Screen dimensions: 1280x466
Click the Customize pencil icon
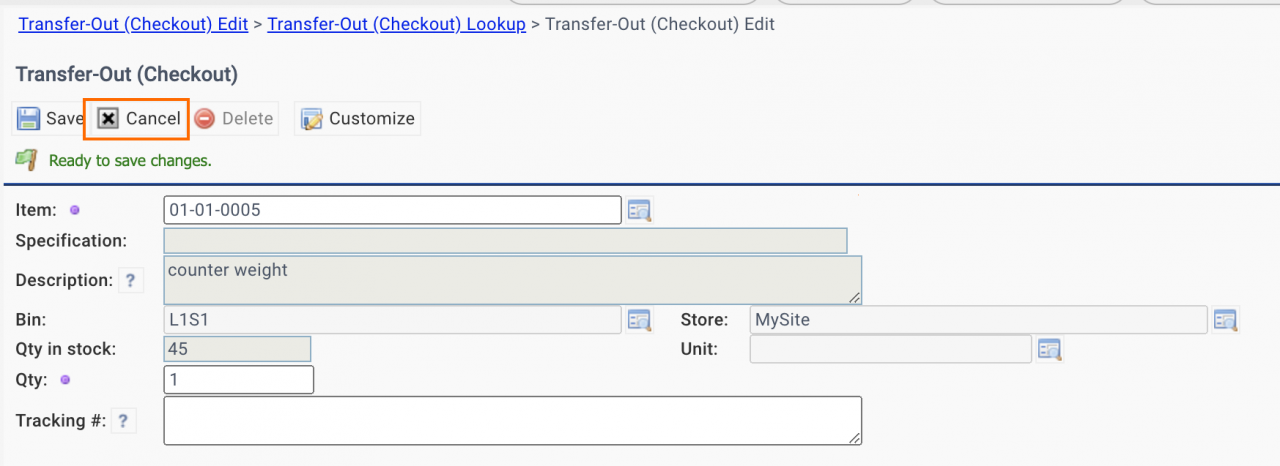[x=312, y=119]
